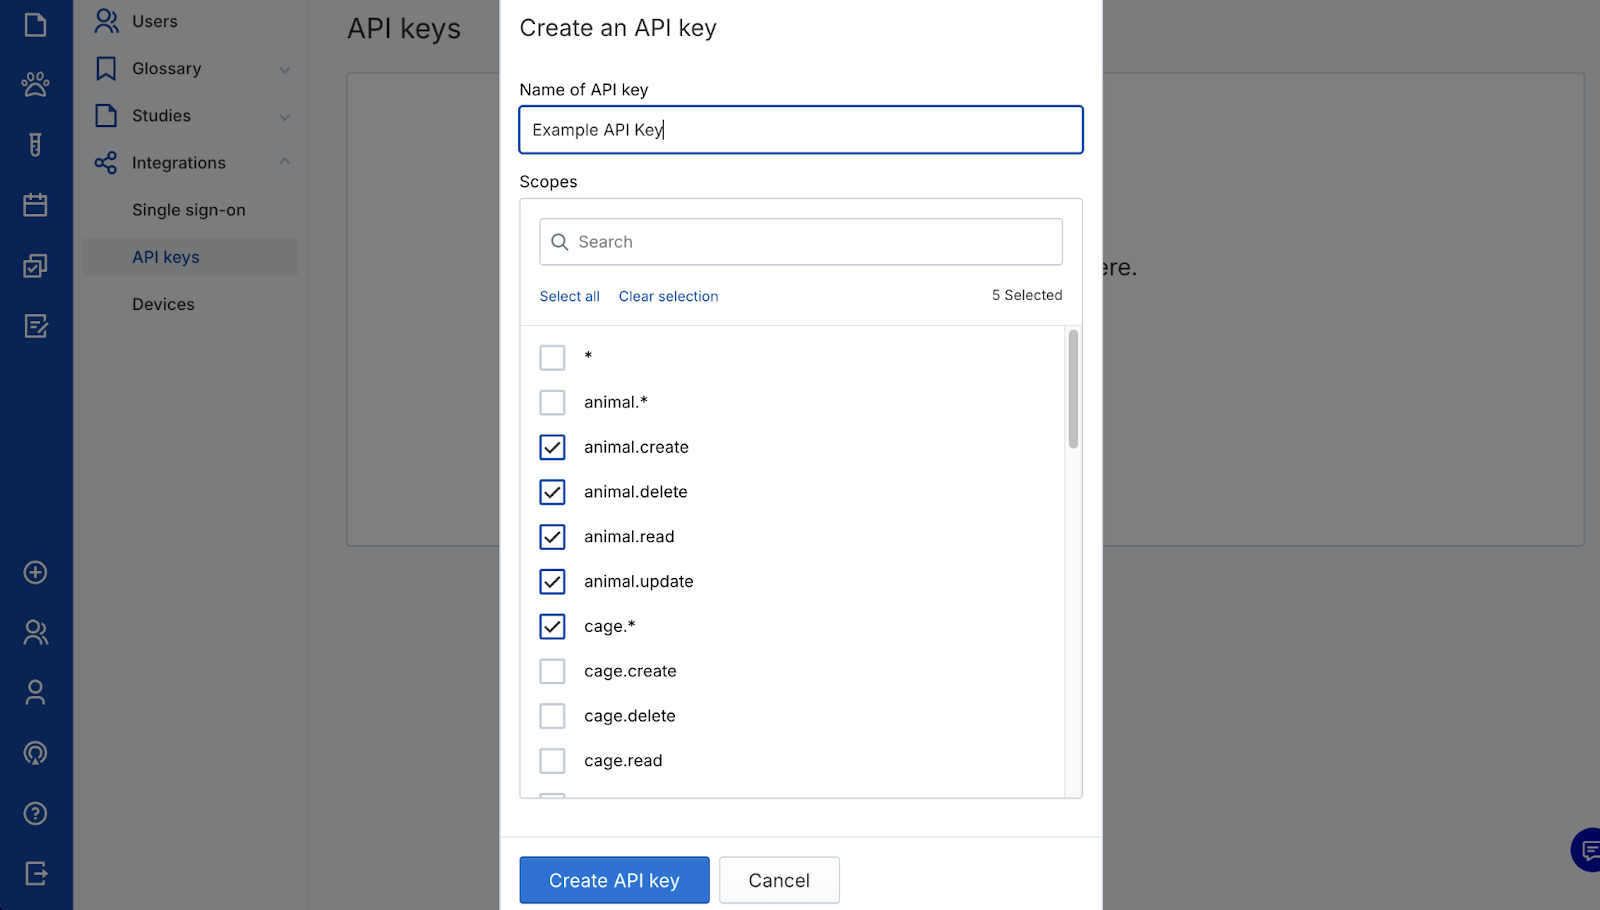This screenshot has height=910, width=1600.
Task: Collapse the Integrations section chevron
Action: [x=285, y=162]
